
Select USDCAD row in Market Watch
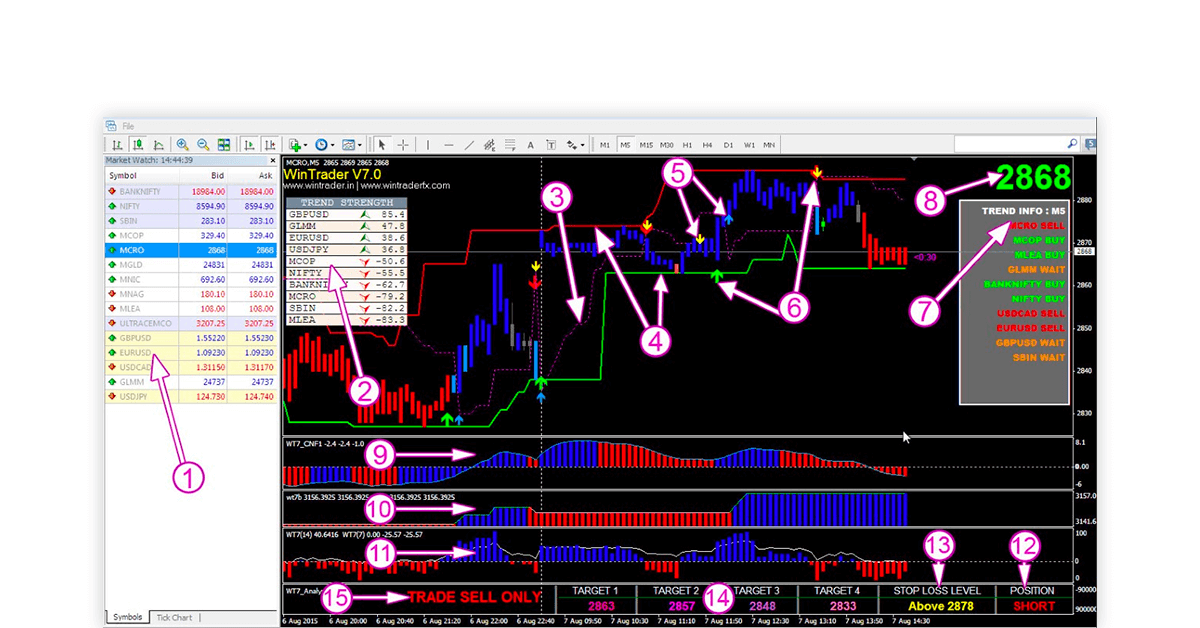click(x=192, y=367)
